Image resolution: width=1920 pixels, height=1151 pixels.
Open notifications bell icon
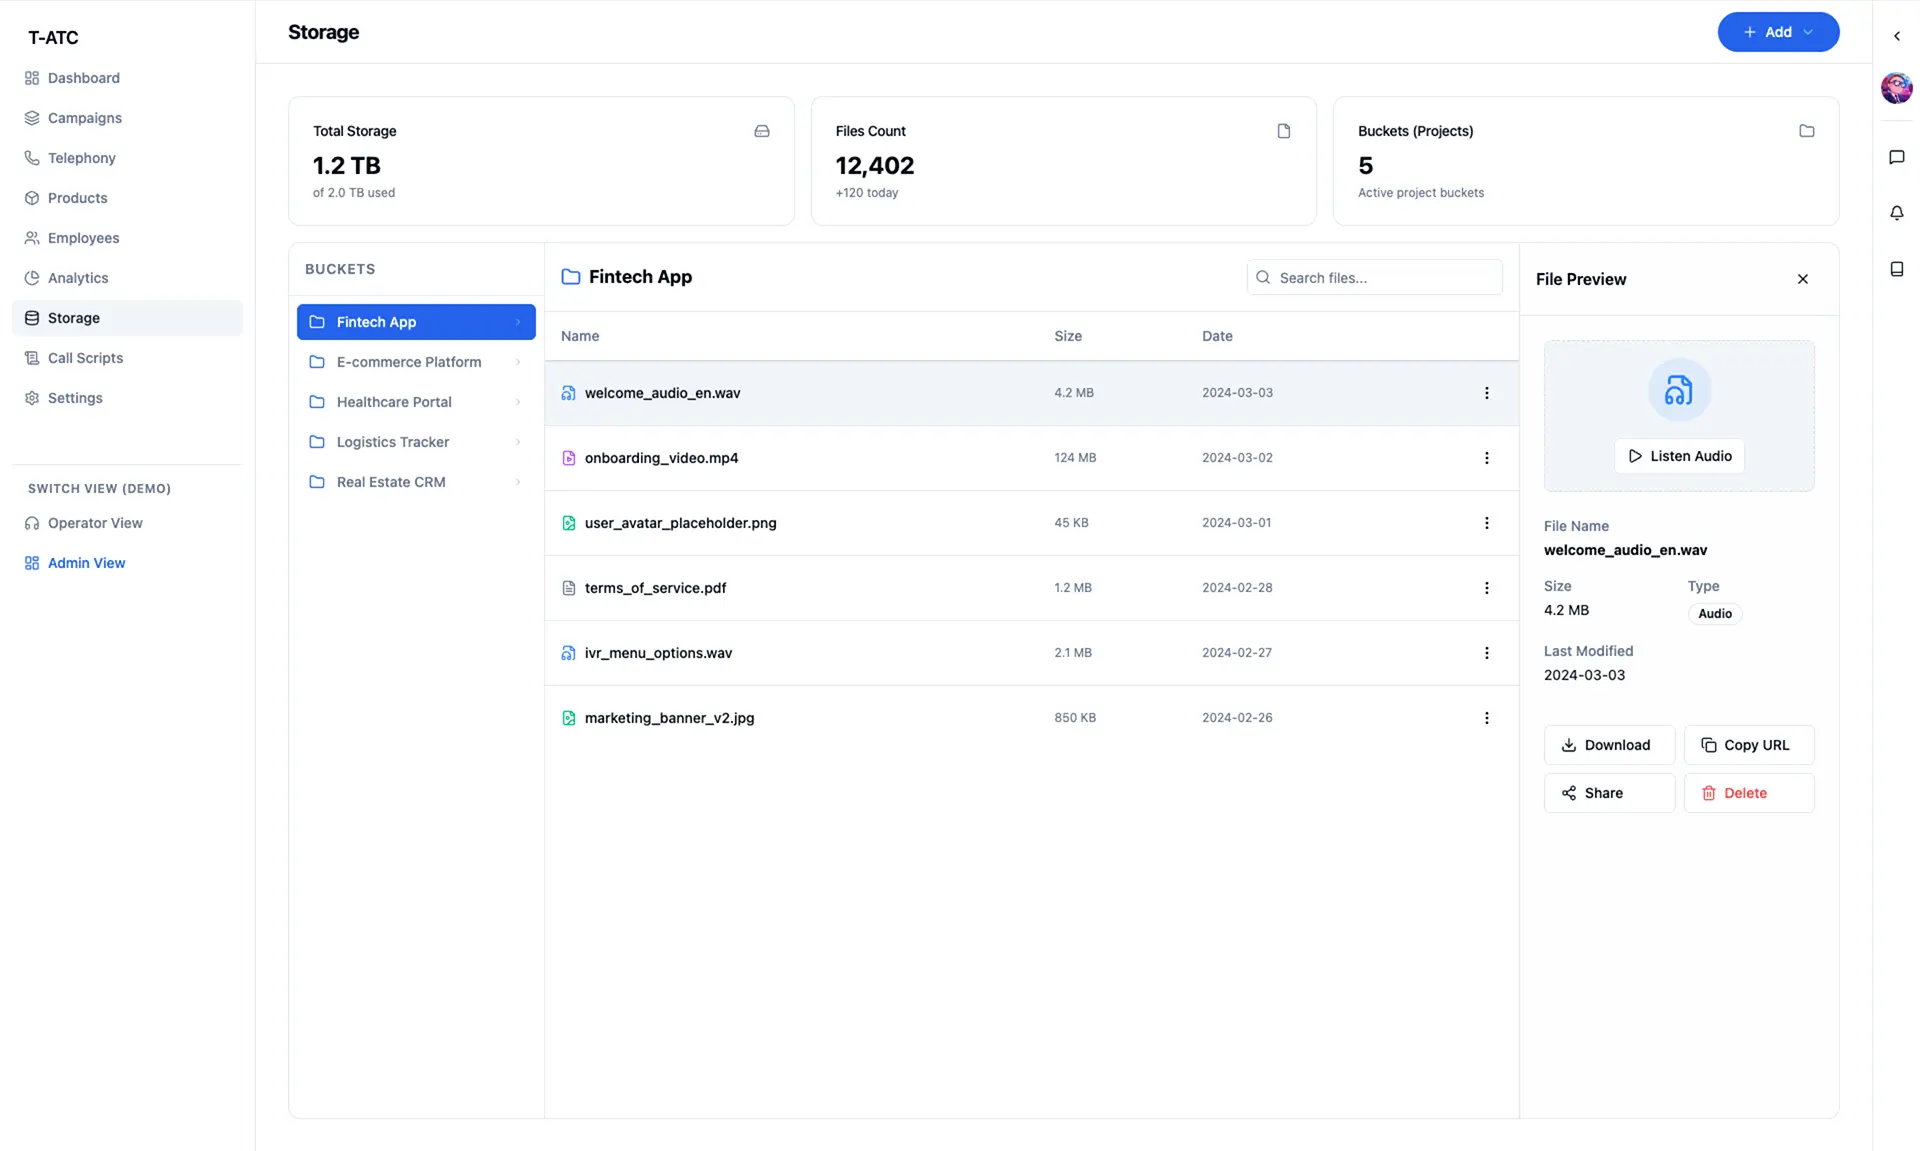click(1896, 213)
